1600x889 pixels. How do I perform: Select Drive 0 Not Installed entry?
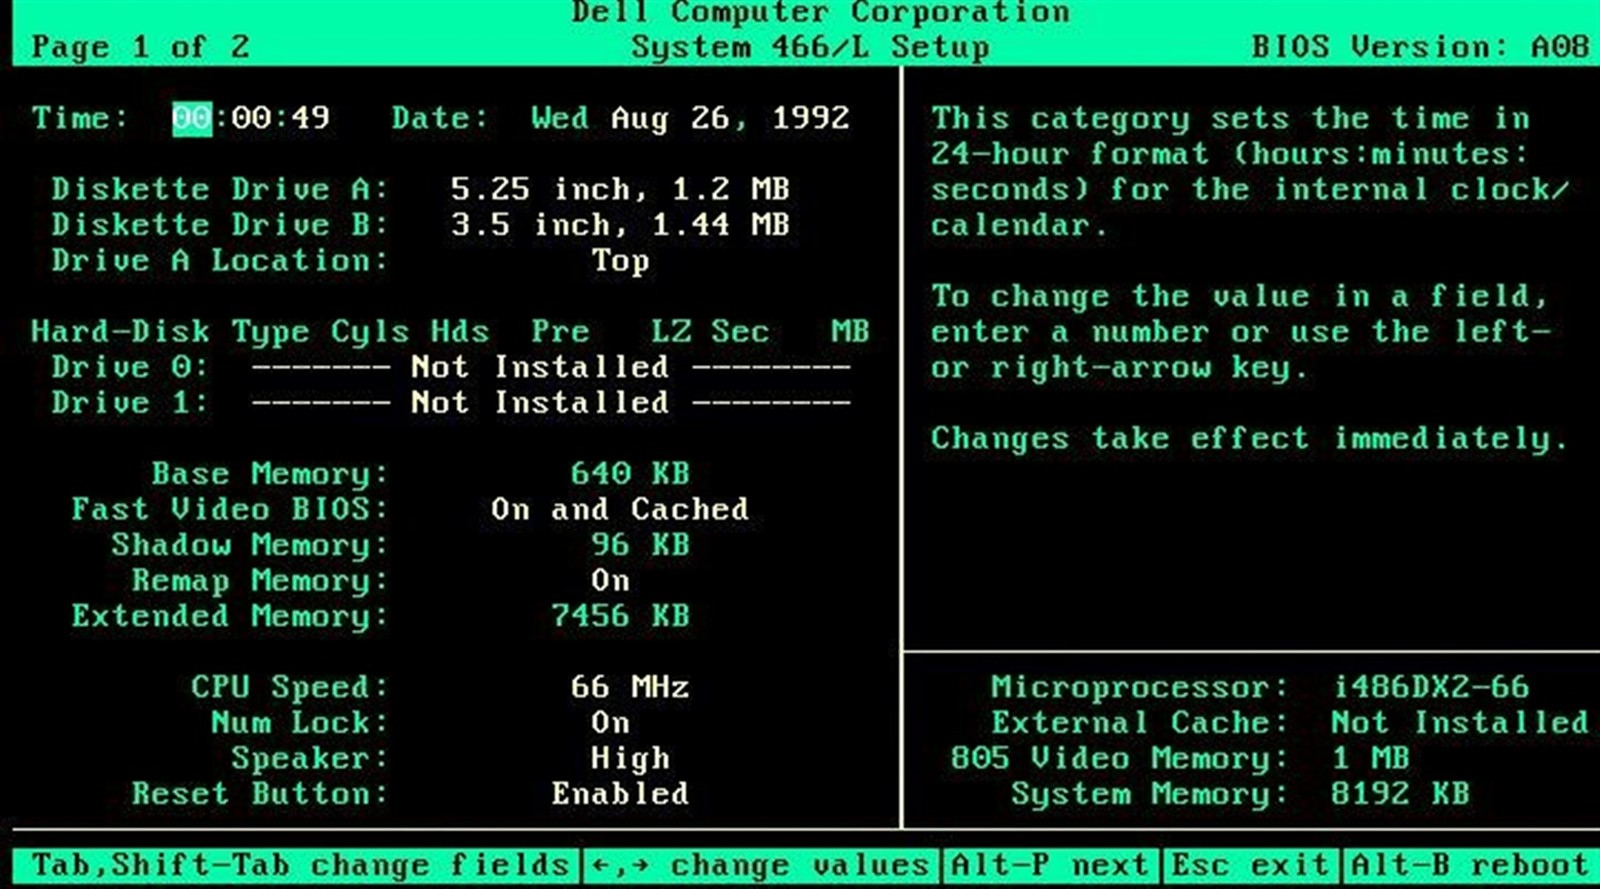pos(551,367)
